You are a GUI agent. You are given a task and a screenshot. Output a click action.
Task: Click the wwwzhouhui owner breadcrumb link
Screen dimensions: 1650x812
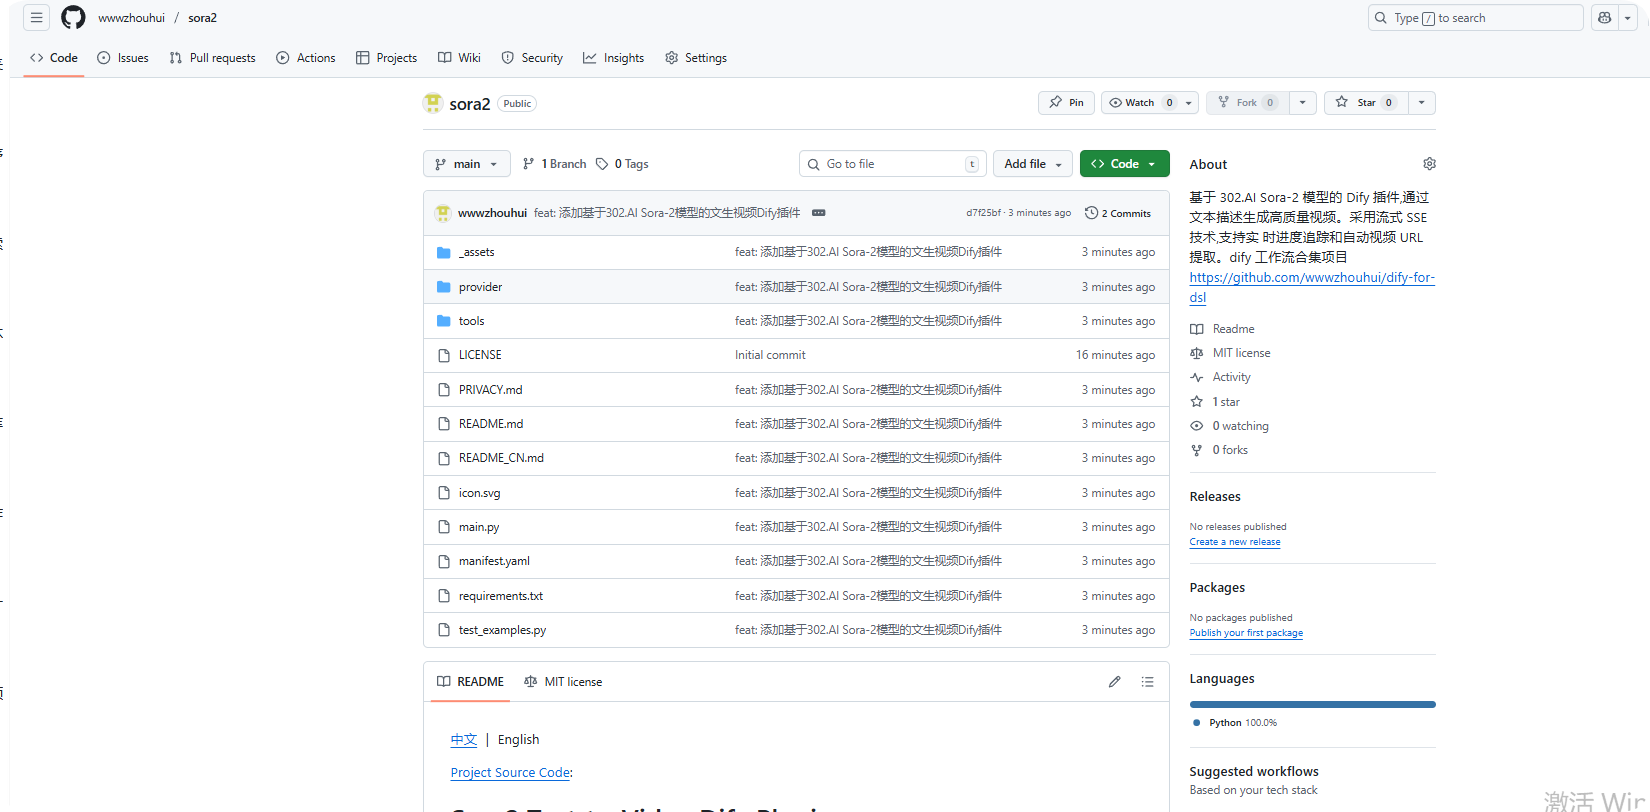[131, 18]
